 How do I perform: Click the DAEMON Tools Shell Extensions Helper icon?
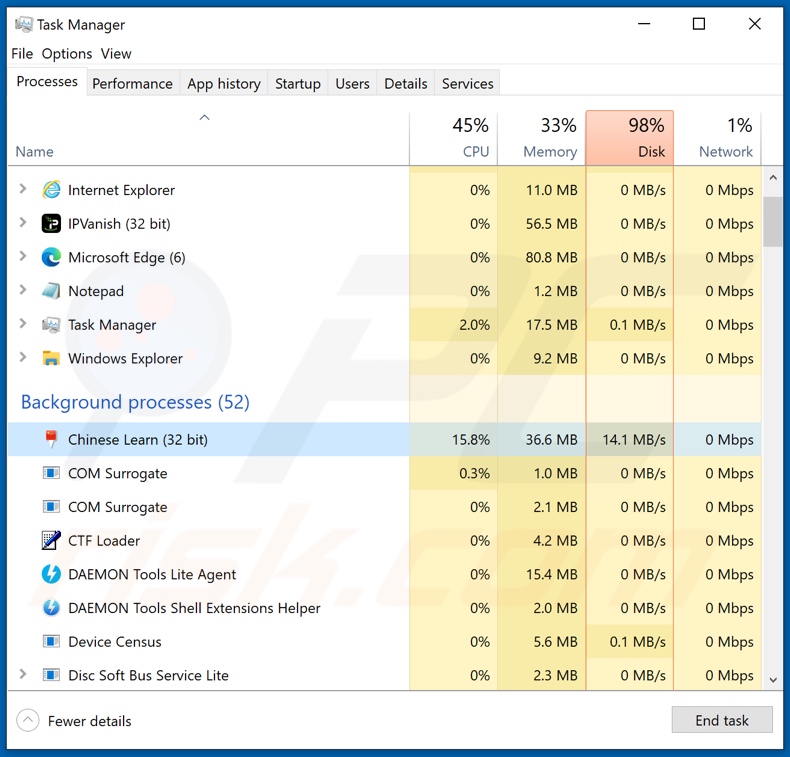51,608
